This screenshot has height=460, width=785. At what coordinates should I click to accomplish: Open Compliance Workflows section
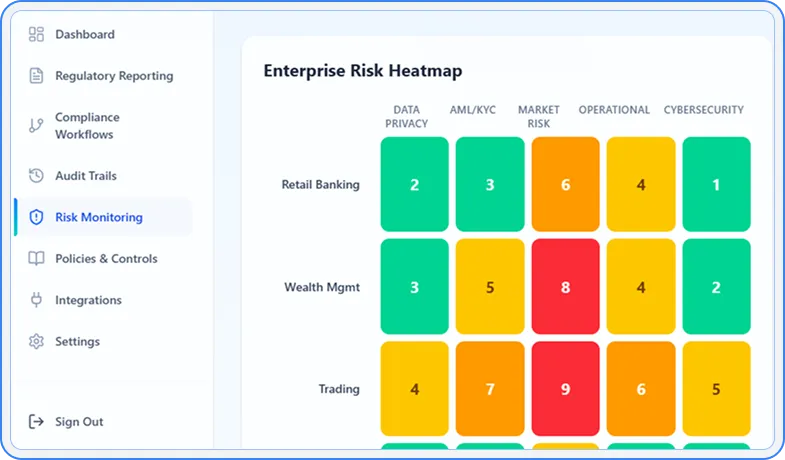[x=87, y=126]
